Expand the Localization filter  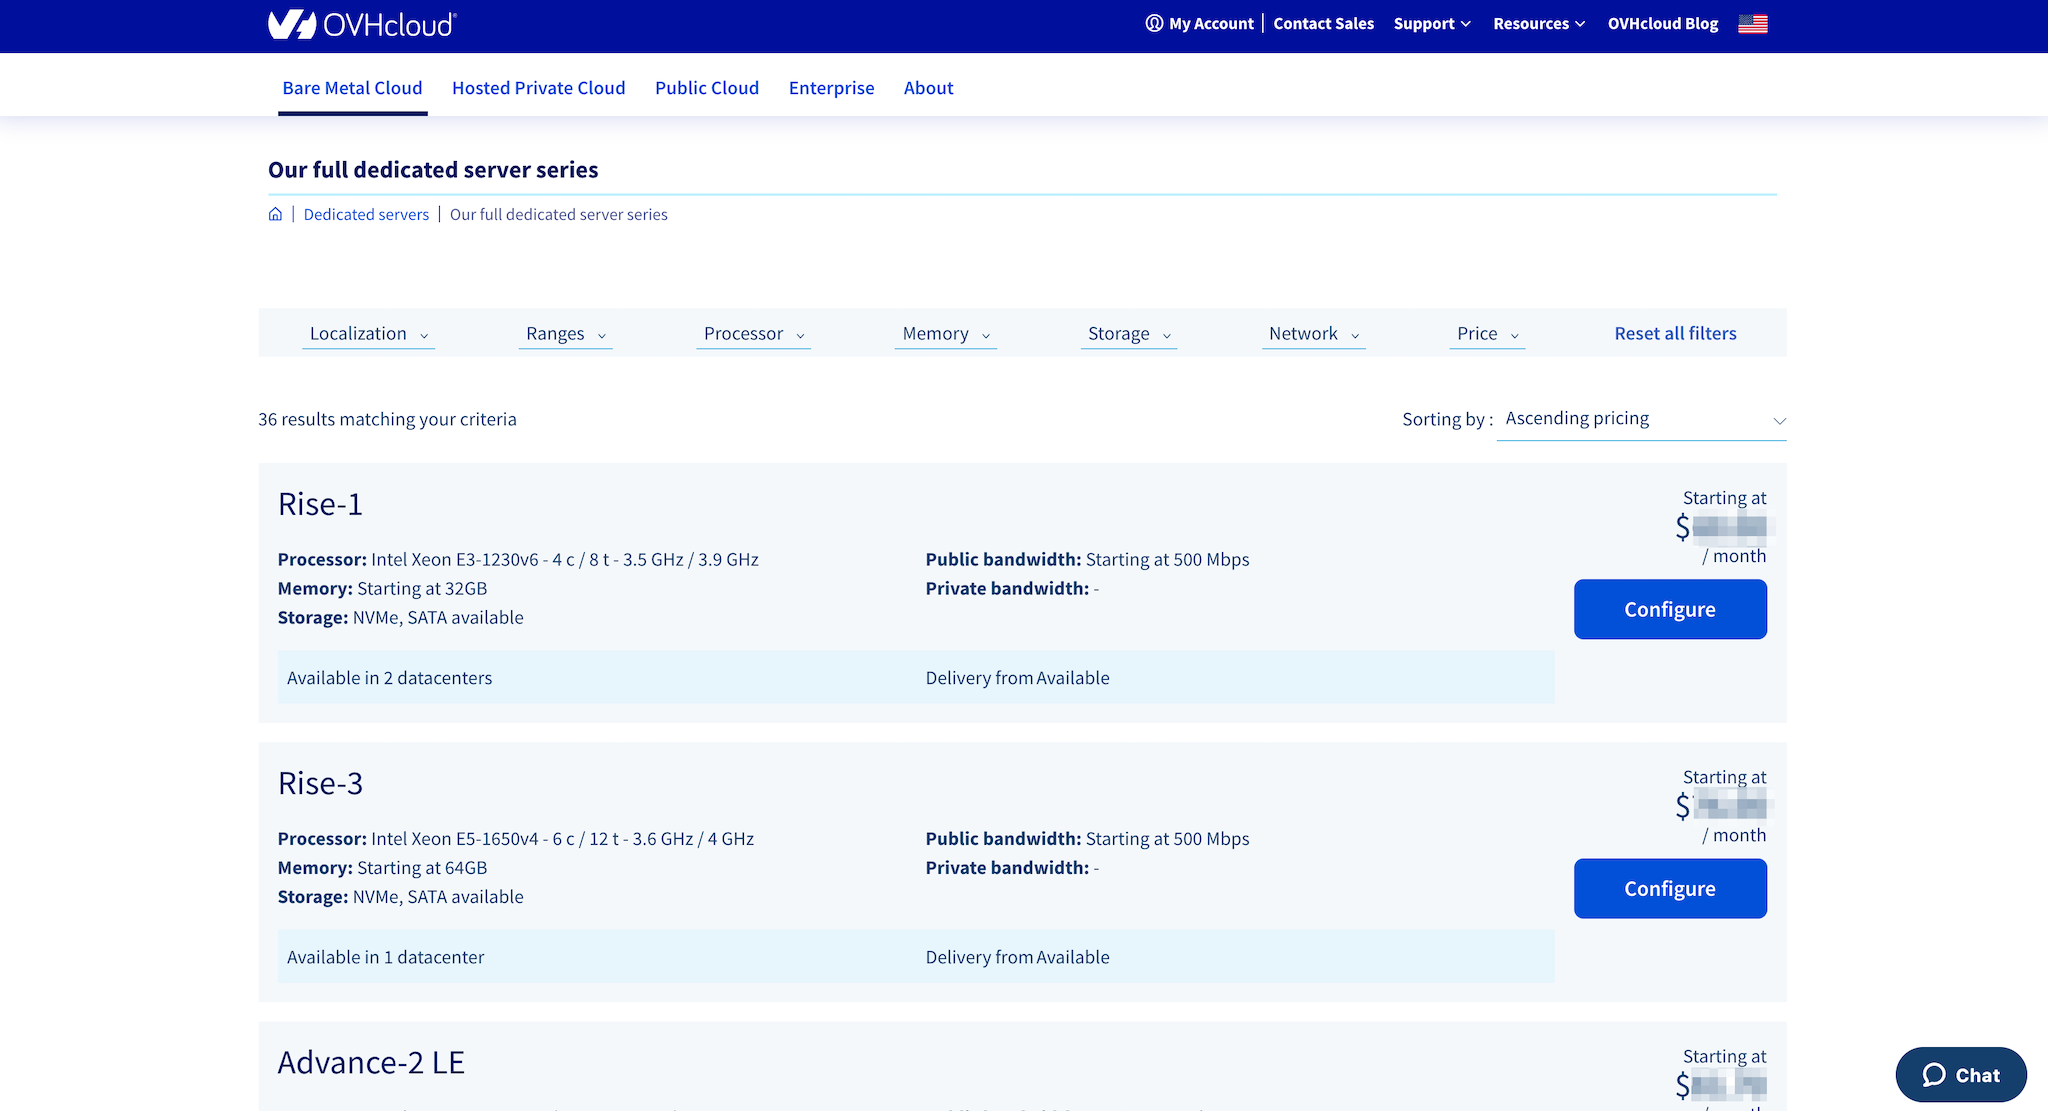pos(368,334)
